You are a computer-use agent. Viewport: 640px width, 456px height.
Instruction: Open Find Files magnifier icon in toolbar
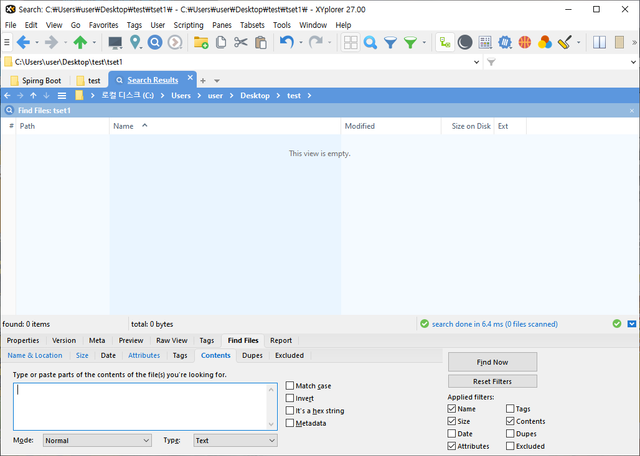coord(370,42)
